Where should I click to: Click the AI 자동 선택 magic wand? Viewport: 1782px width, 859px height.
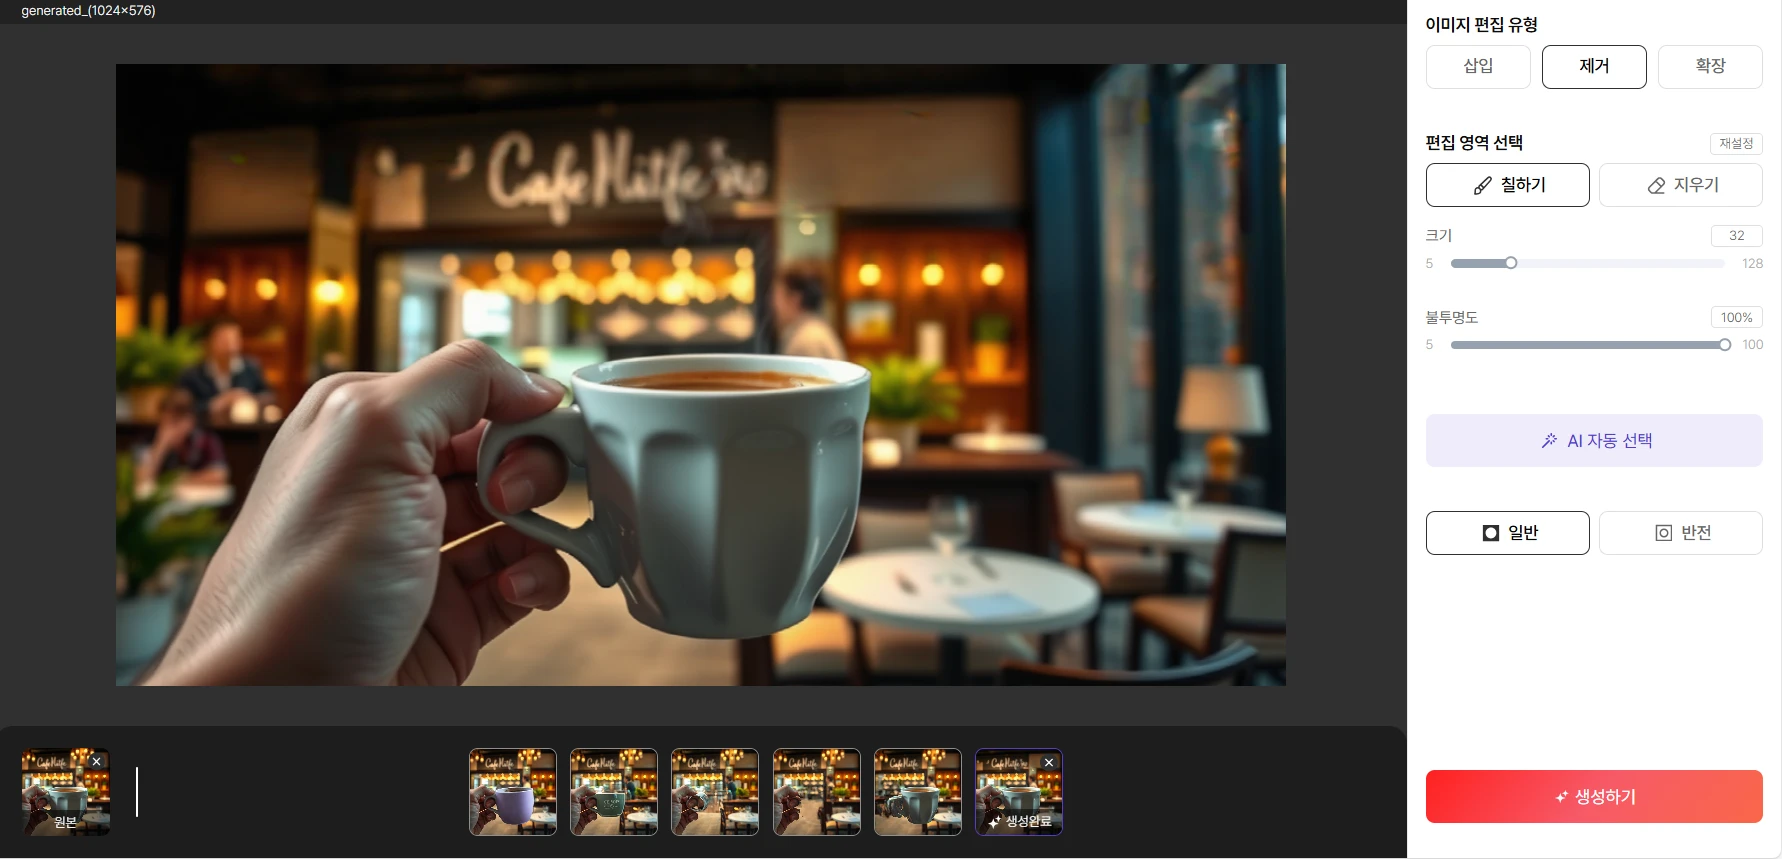click(x=1594, y=441)
